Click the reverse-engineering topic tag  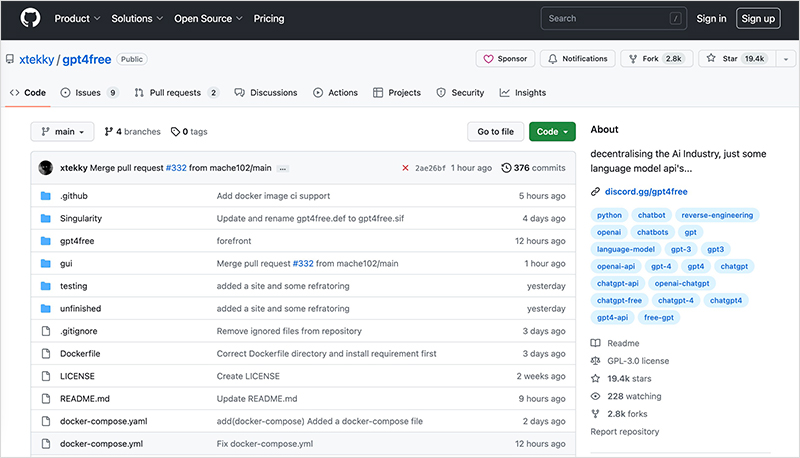pos(717,215)
